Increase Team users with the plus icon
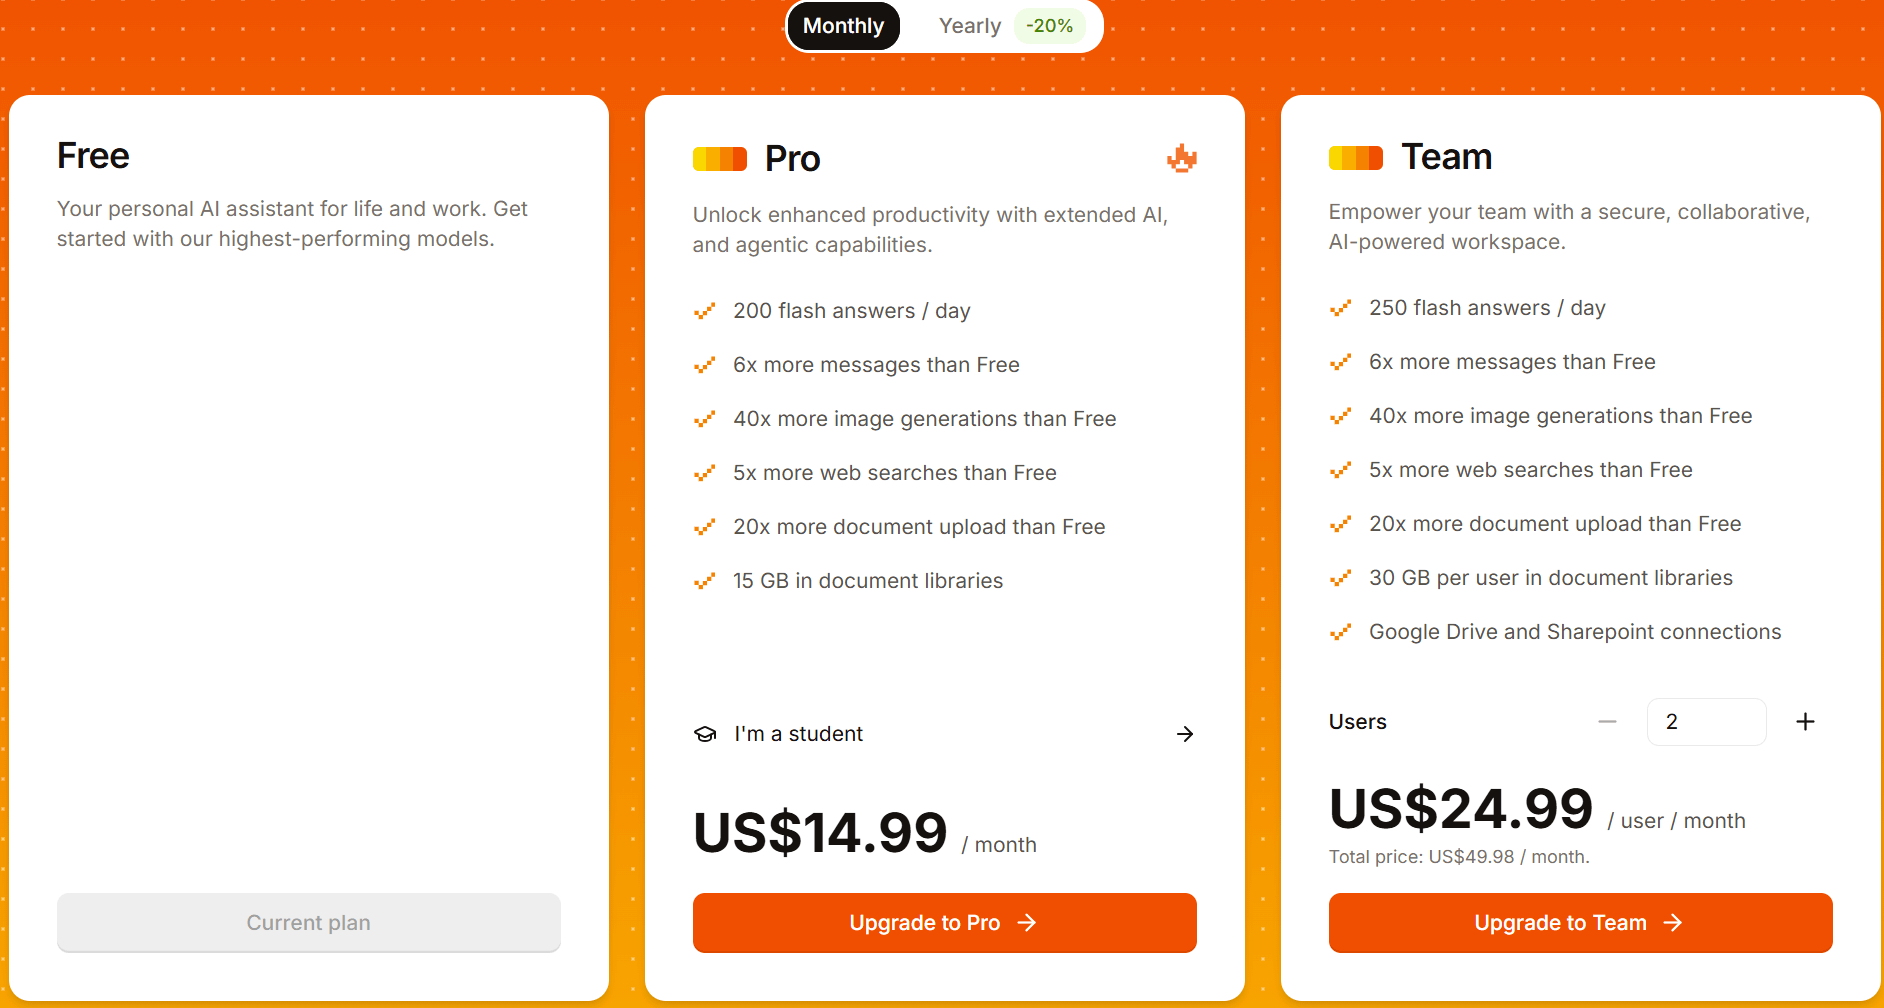1884x1008 pixels. [x=1805, y=722]
